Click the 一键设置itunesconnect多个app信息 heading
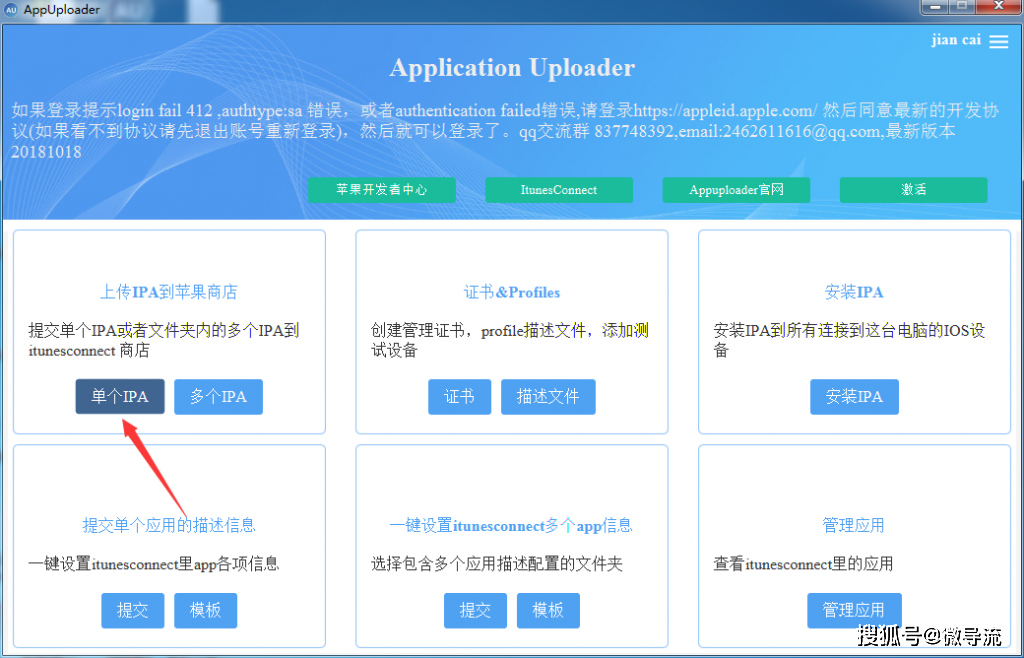Image resolution: width=1024 pixels, height=658 pixels. (511, 525)
